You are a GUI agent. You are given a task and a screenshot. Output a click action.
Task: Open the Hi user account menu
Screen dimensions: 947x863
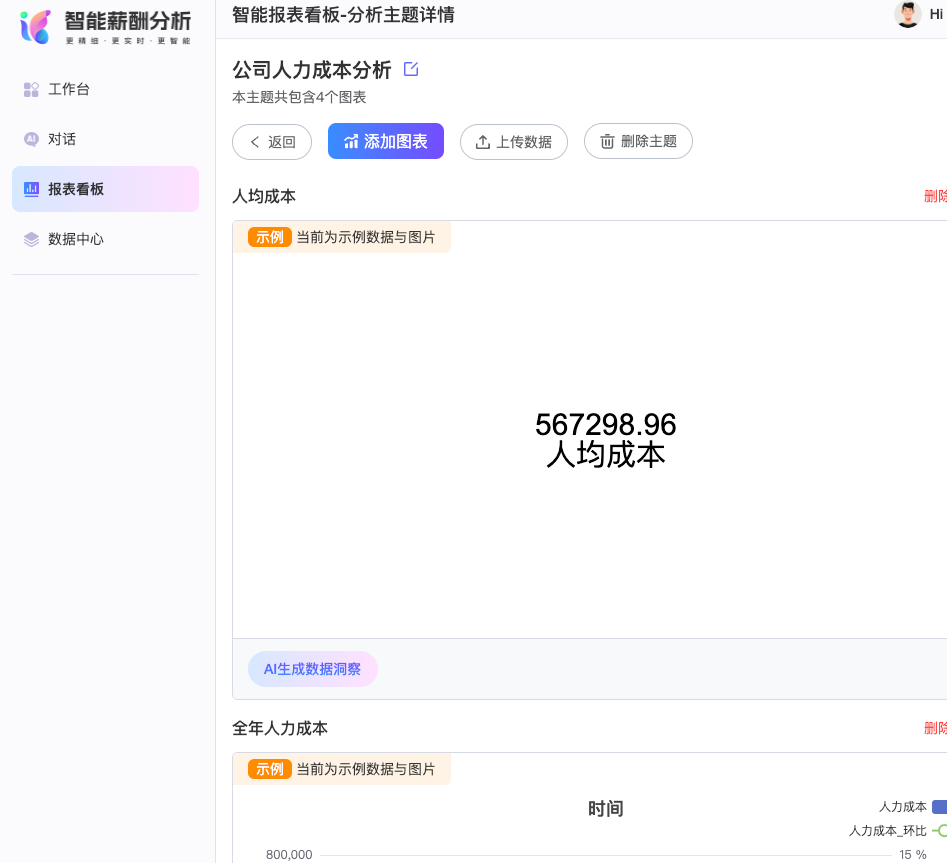tap(936, 14)
